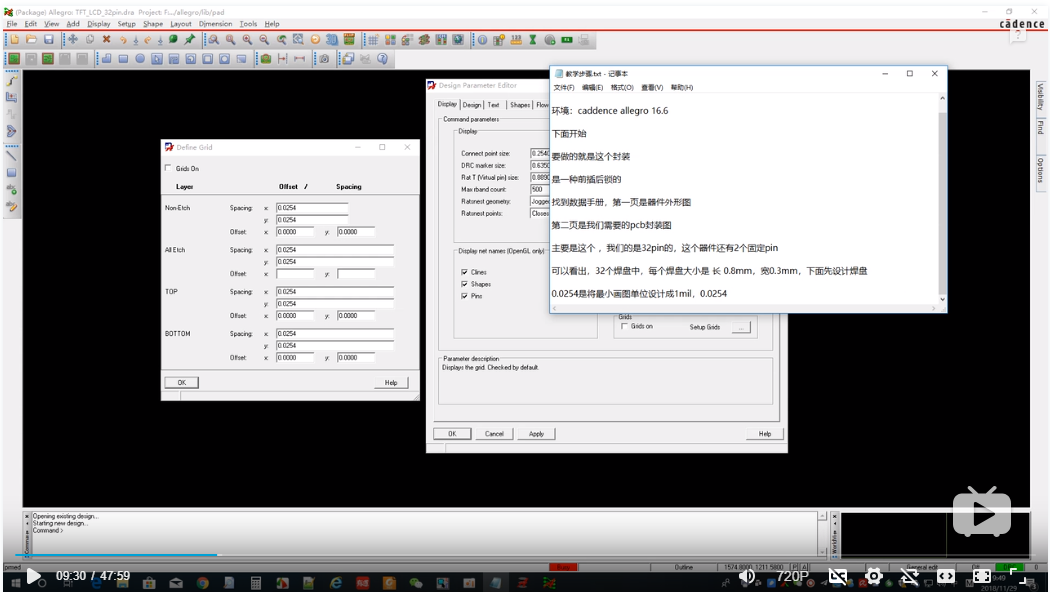Open Chrome from the taskbar
This screenshot has height=592, width=1050.
click(202, 583)
